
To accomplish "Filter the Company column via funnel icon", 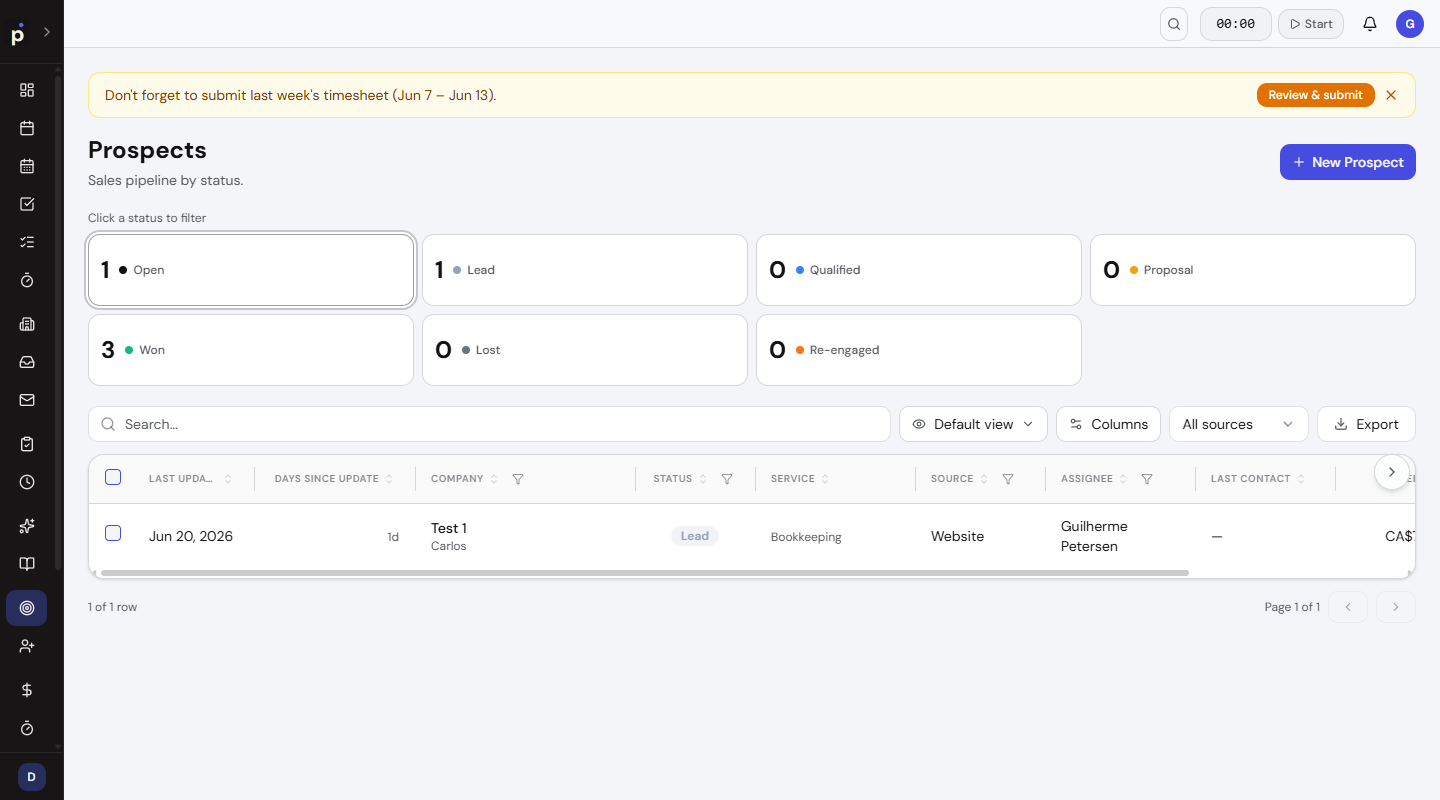I will [518, 479].
